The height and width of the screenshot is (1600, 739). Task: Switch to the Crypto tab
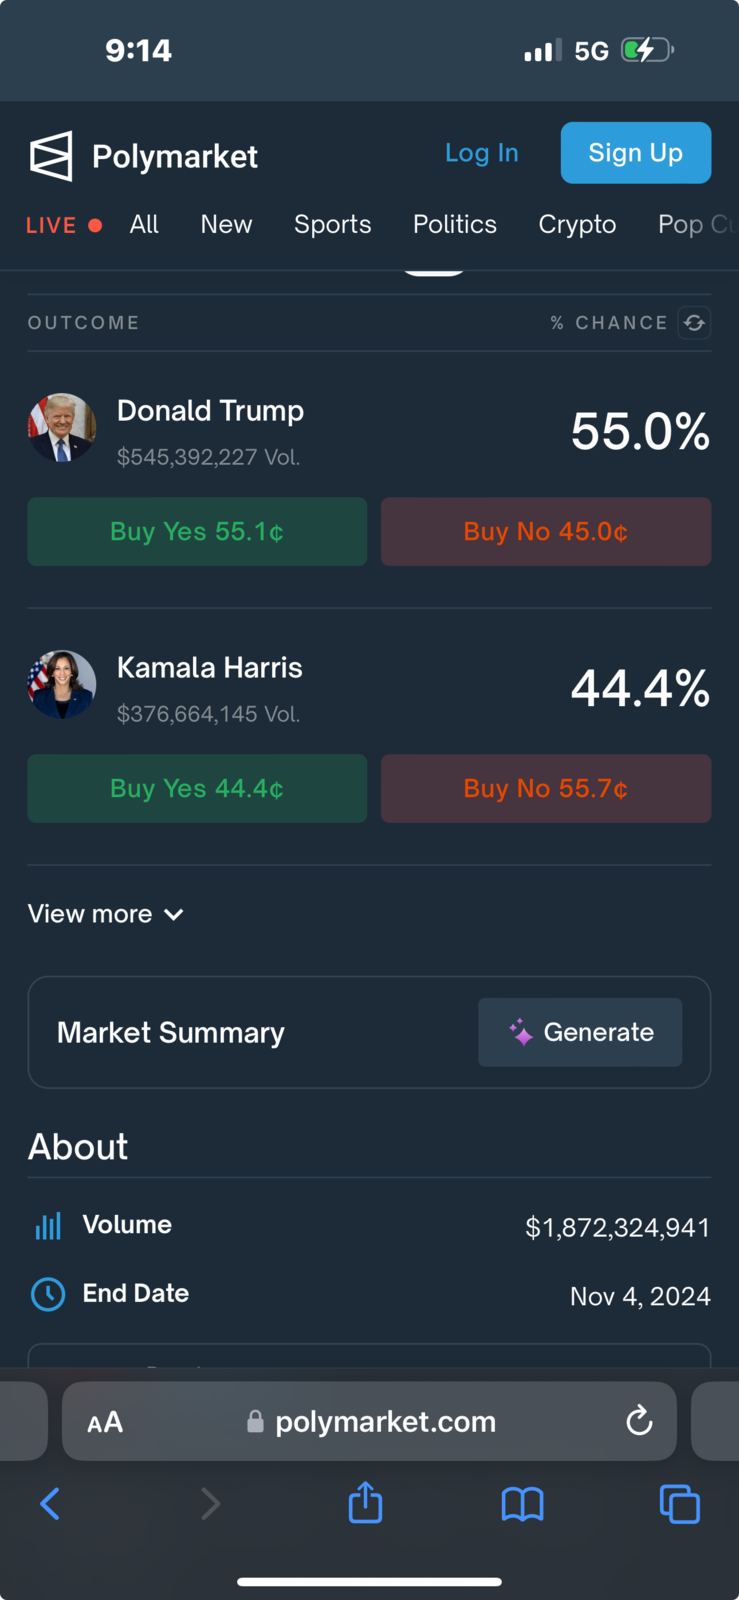pyautogui.click(x=577, y=224)
